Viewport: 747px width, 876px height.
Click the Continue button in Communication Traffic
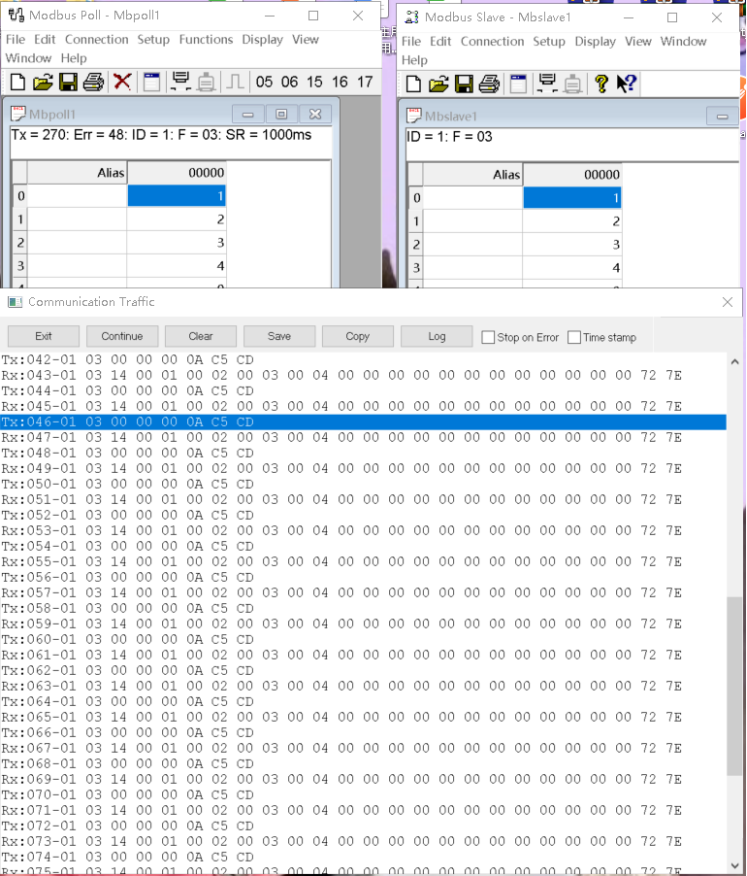coord(122,336)
